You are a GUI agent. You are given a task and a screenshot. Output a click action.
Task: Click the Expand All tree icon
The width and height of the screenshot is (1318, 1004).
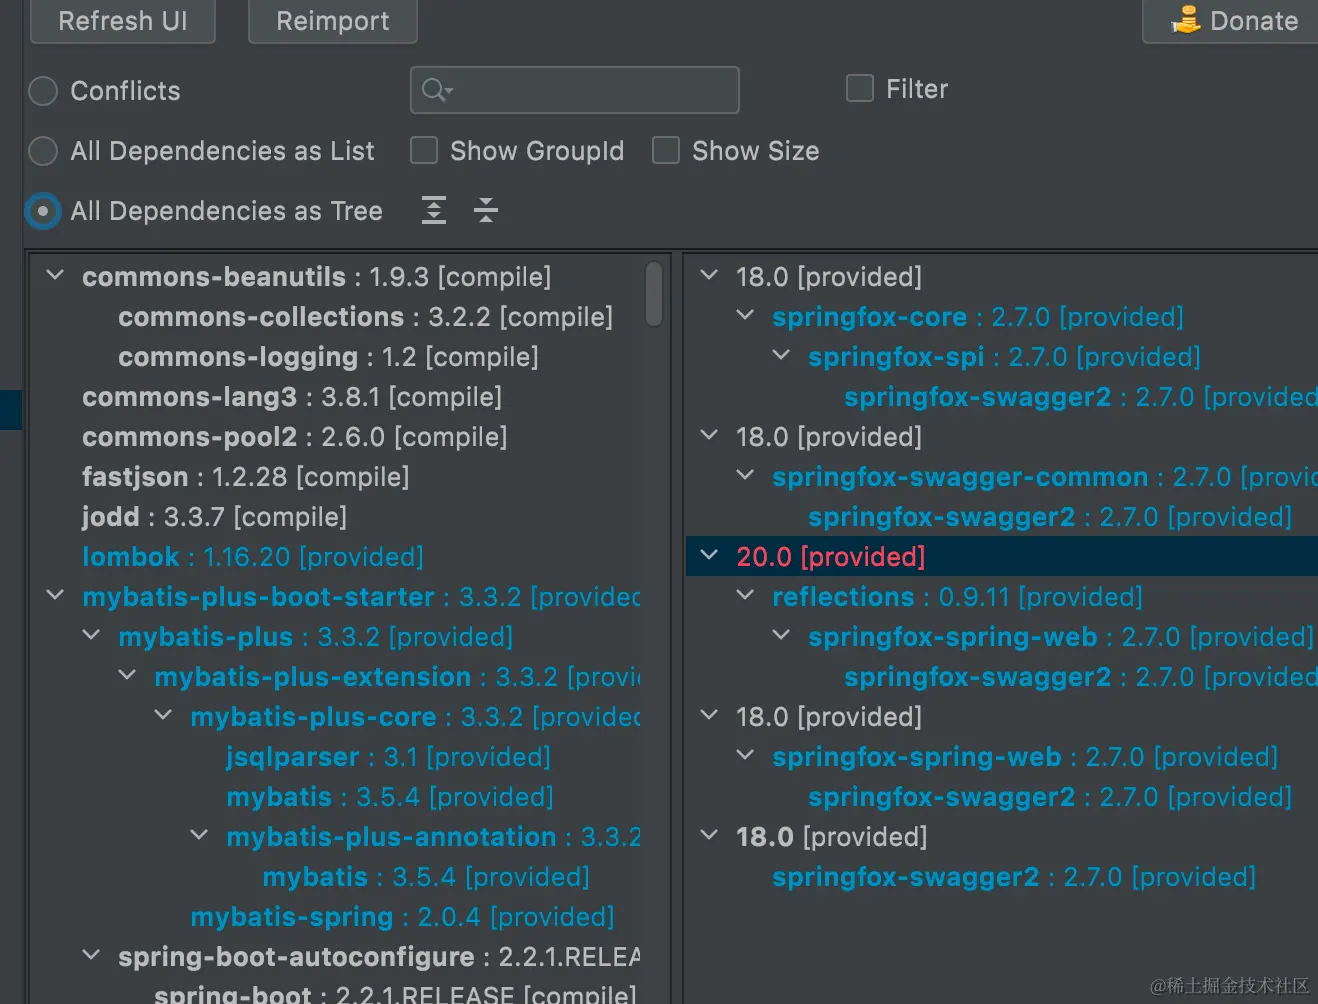(434, 210)
